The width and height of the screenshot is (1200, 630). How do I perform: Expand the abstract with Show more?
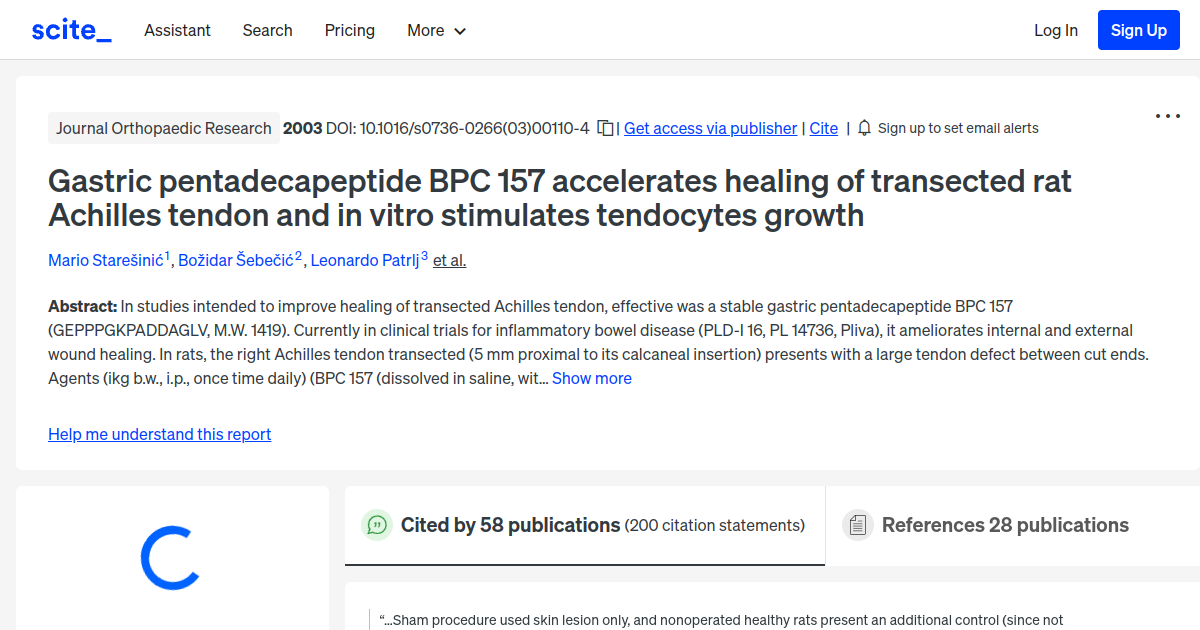[x=591, y=378]
